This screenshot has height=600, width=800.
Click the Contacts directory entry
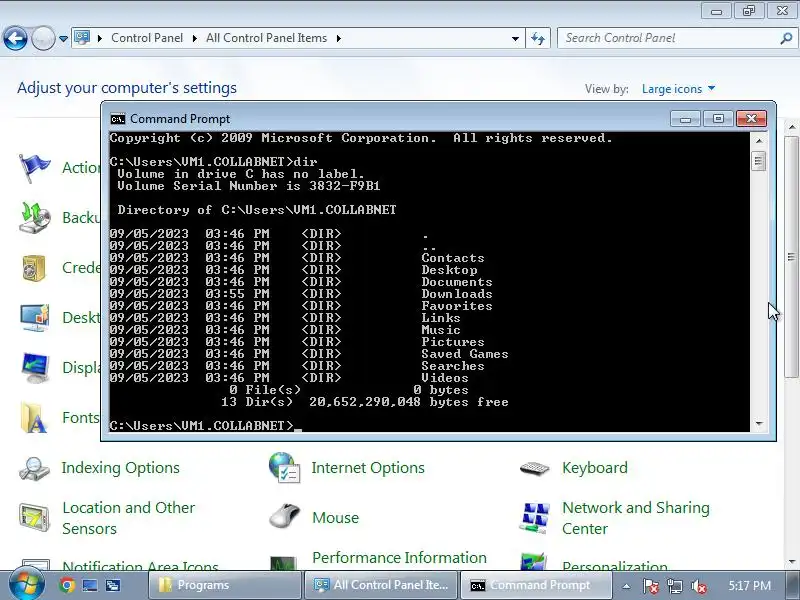click(x=453, y=258)
